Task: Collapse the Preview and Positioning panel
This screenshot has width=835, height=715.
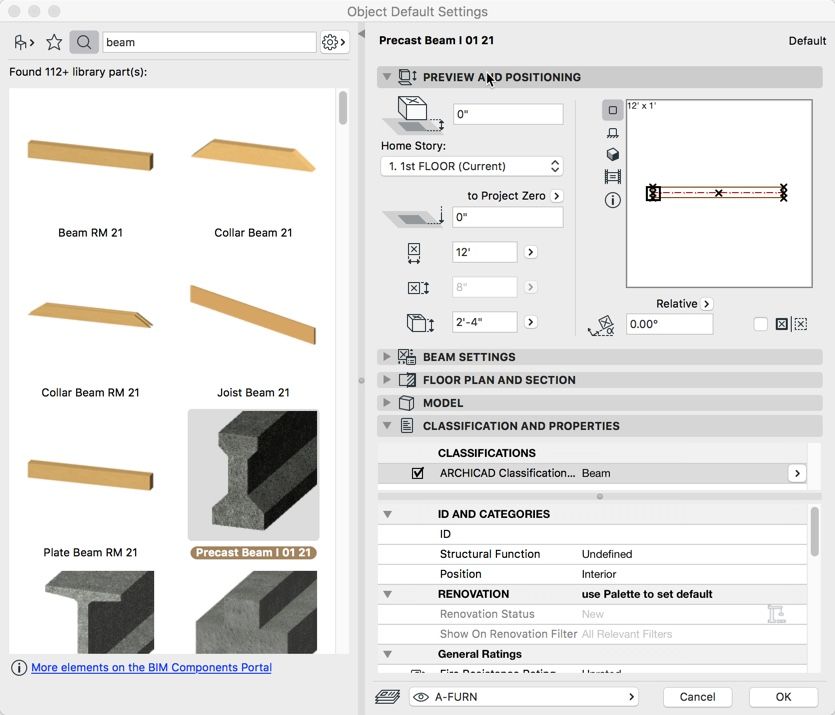Action: (387, 77)
